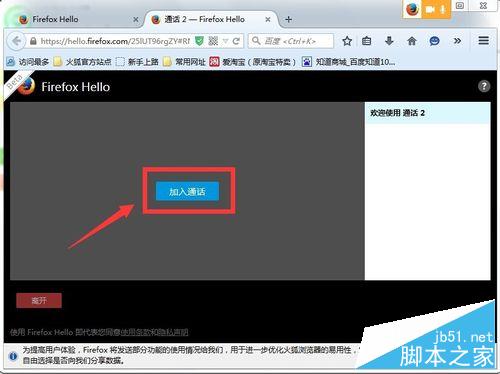500x374 pixels.
Task: Click the address bar URL field
Action: click(115, 41)
